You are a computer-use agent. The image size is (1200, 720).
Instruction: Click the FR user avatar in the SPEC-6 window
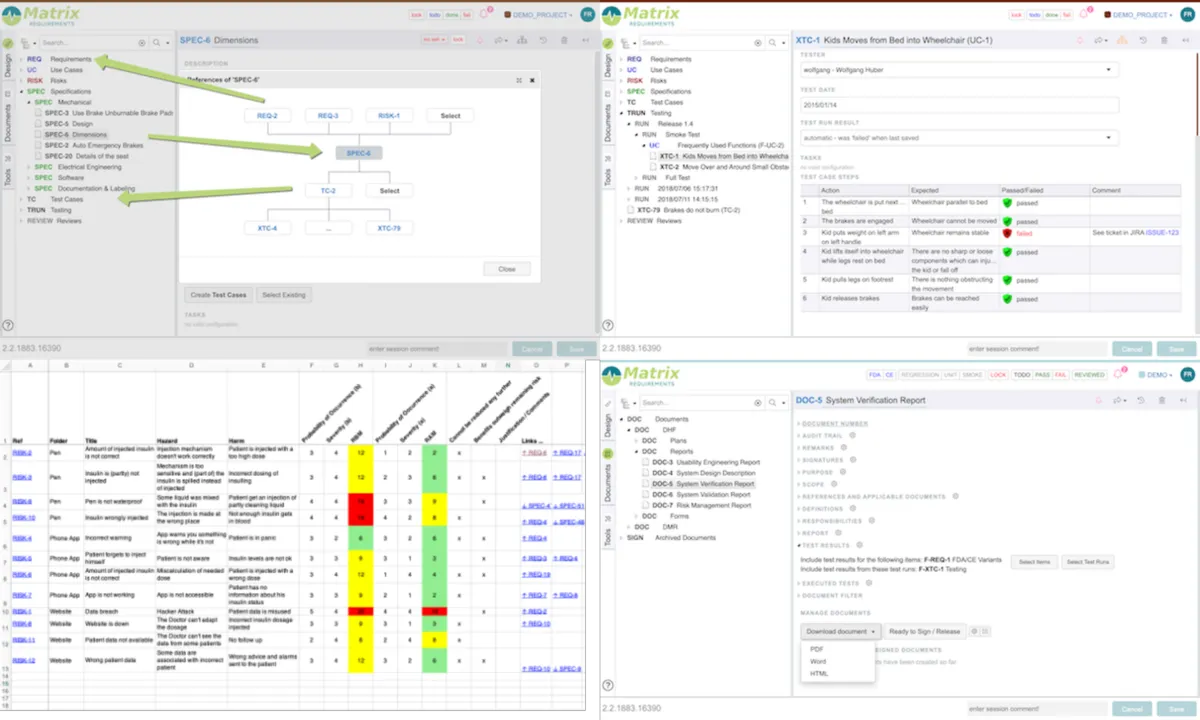pyautogui.click(x=587, y=14)
